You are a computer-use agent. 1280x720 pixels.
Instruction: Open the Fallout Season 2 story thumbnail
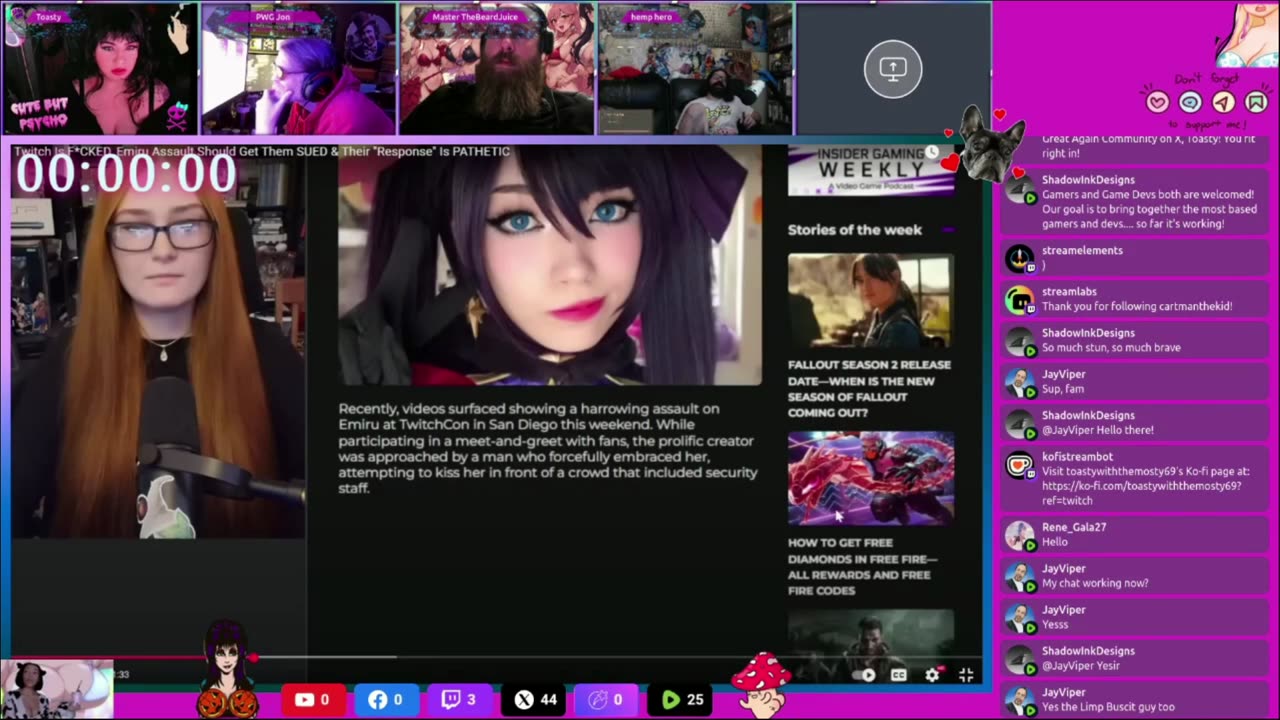pyautogui.click(x=870, y=301)
